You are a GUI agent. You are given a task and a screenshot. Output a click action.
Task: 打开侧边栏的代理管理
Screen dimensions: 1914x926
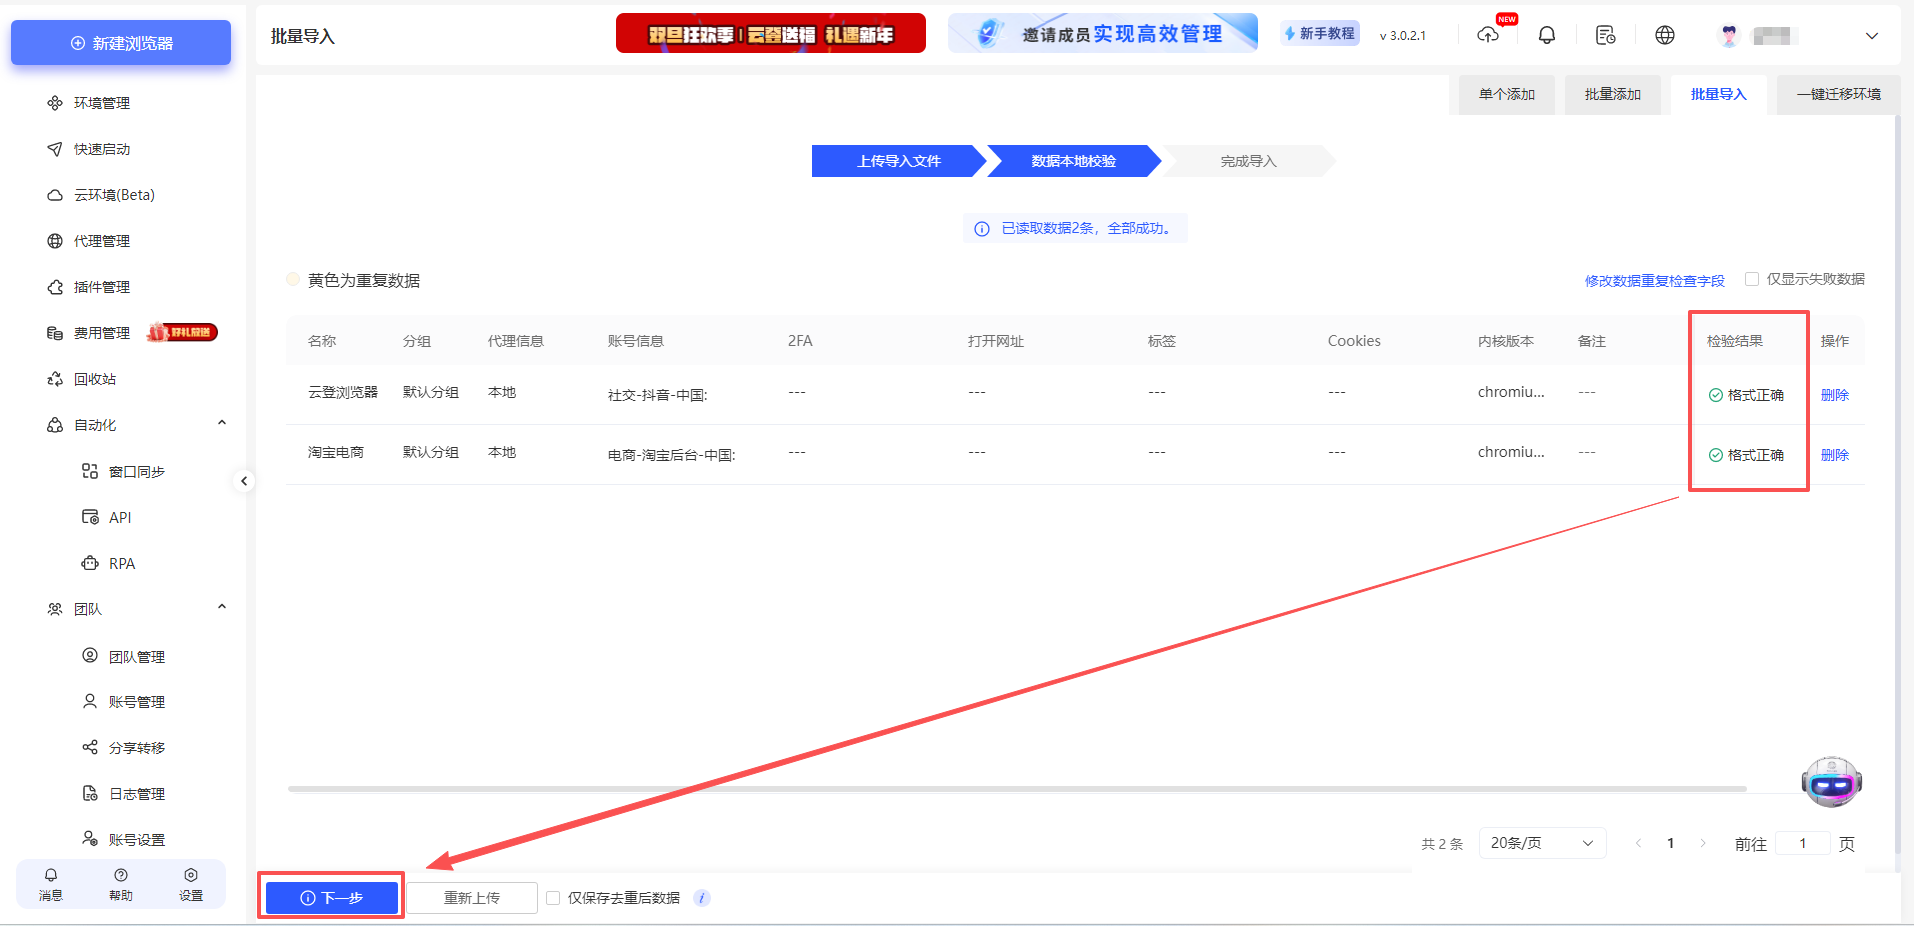[101, 240]
